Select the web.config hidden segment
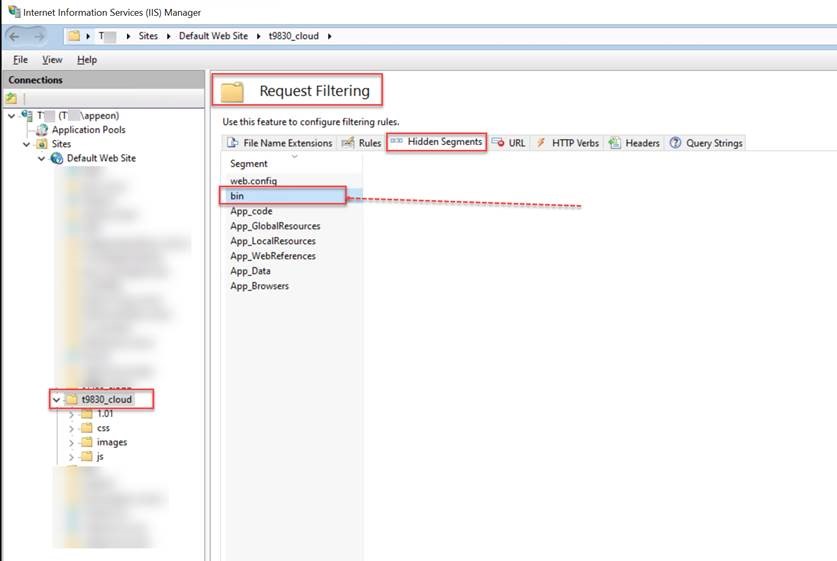 pyautogui.click(x=254, y=181)
